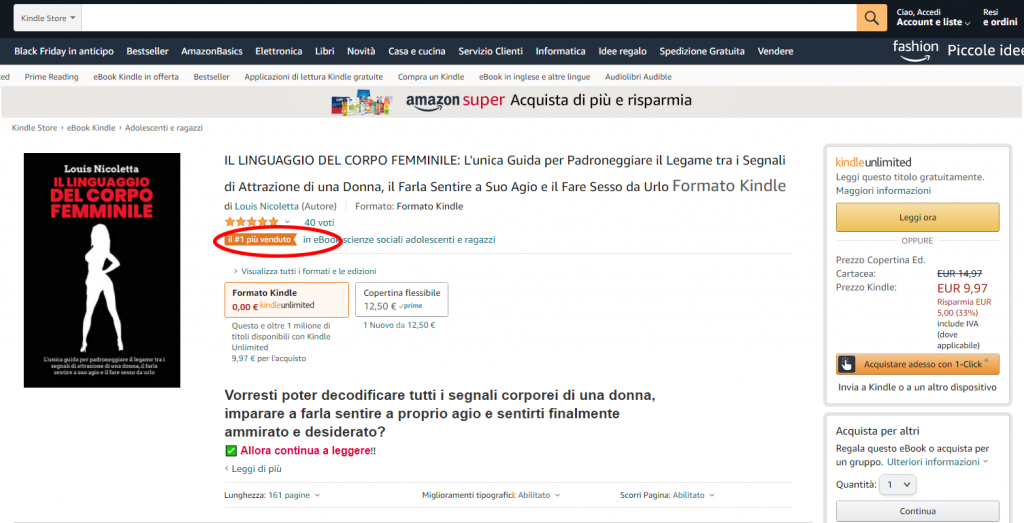Click Kindle Store breadcrumb link
The width and height of the screenshot is (1024, 523).
35,128
